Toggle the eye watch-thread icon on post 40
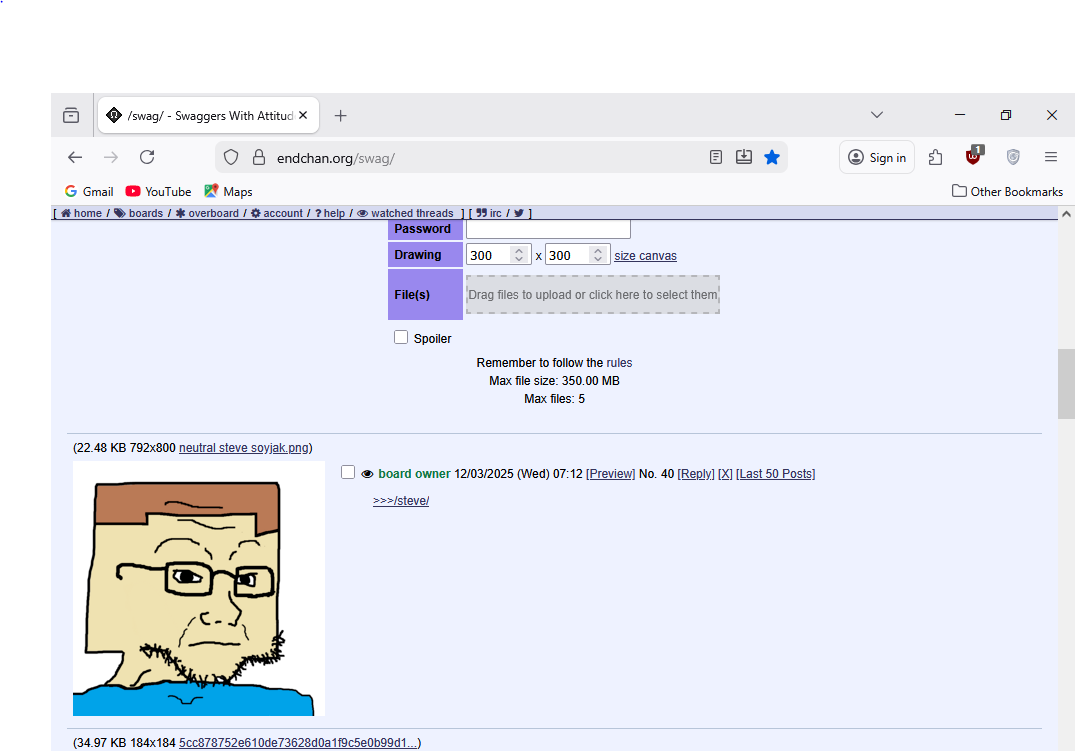 tap(367, 474)
